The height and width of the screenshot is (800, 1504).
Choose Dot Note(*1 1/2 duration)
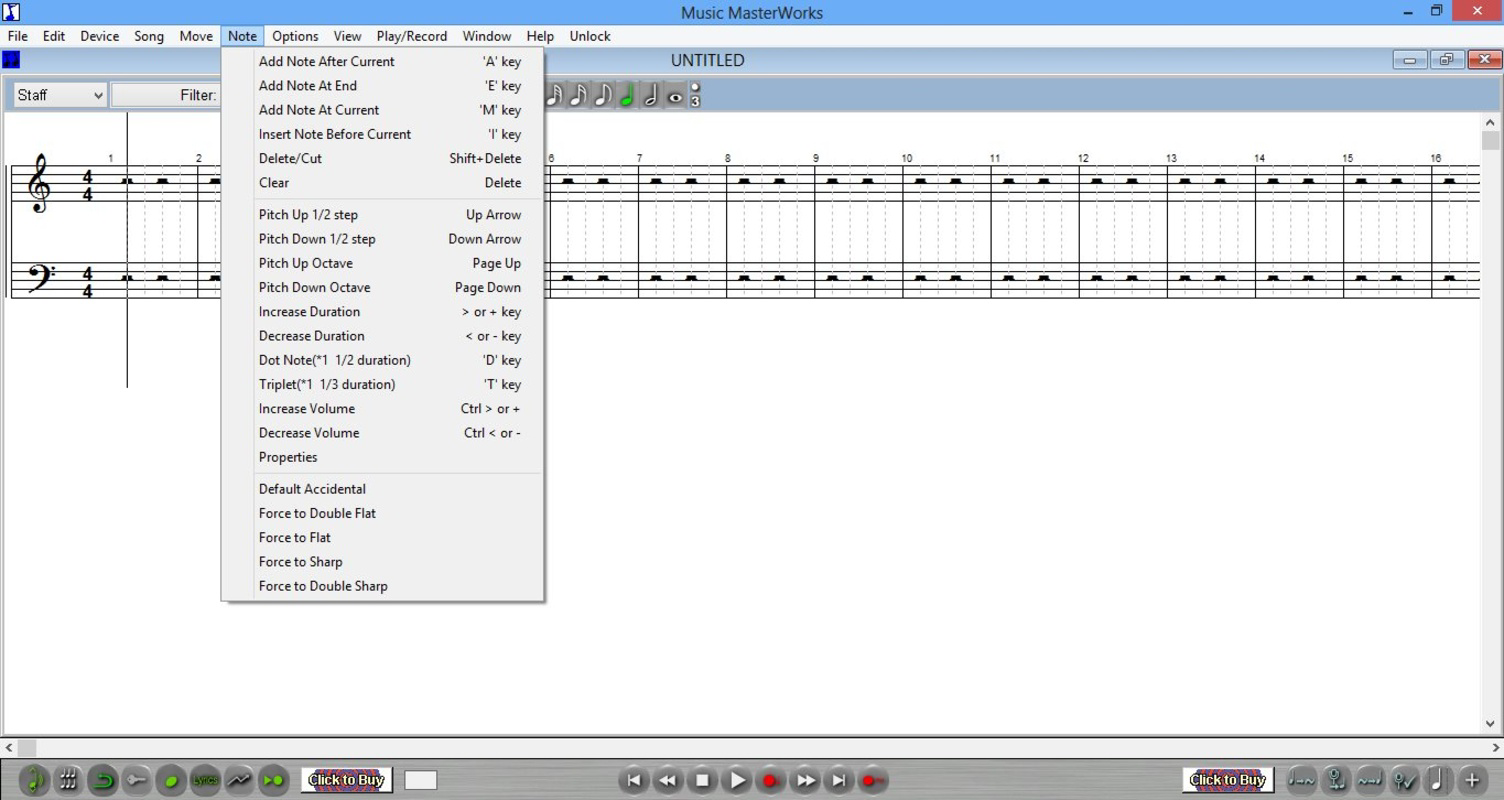point(382,360)
